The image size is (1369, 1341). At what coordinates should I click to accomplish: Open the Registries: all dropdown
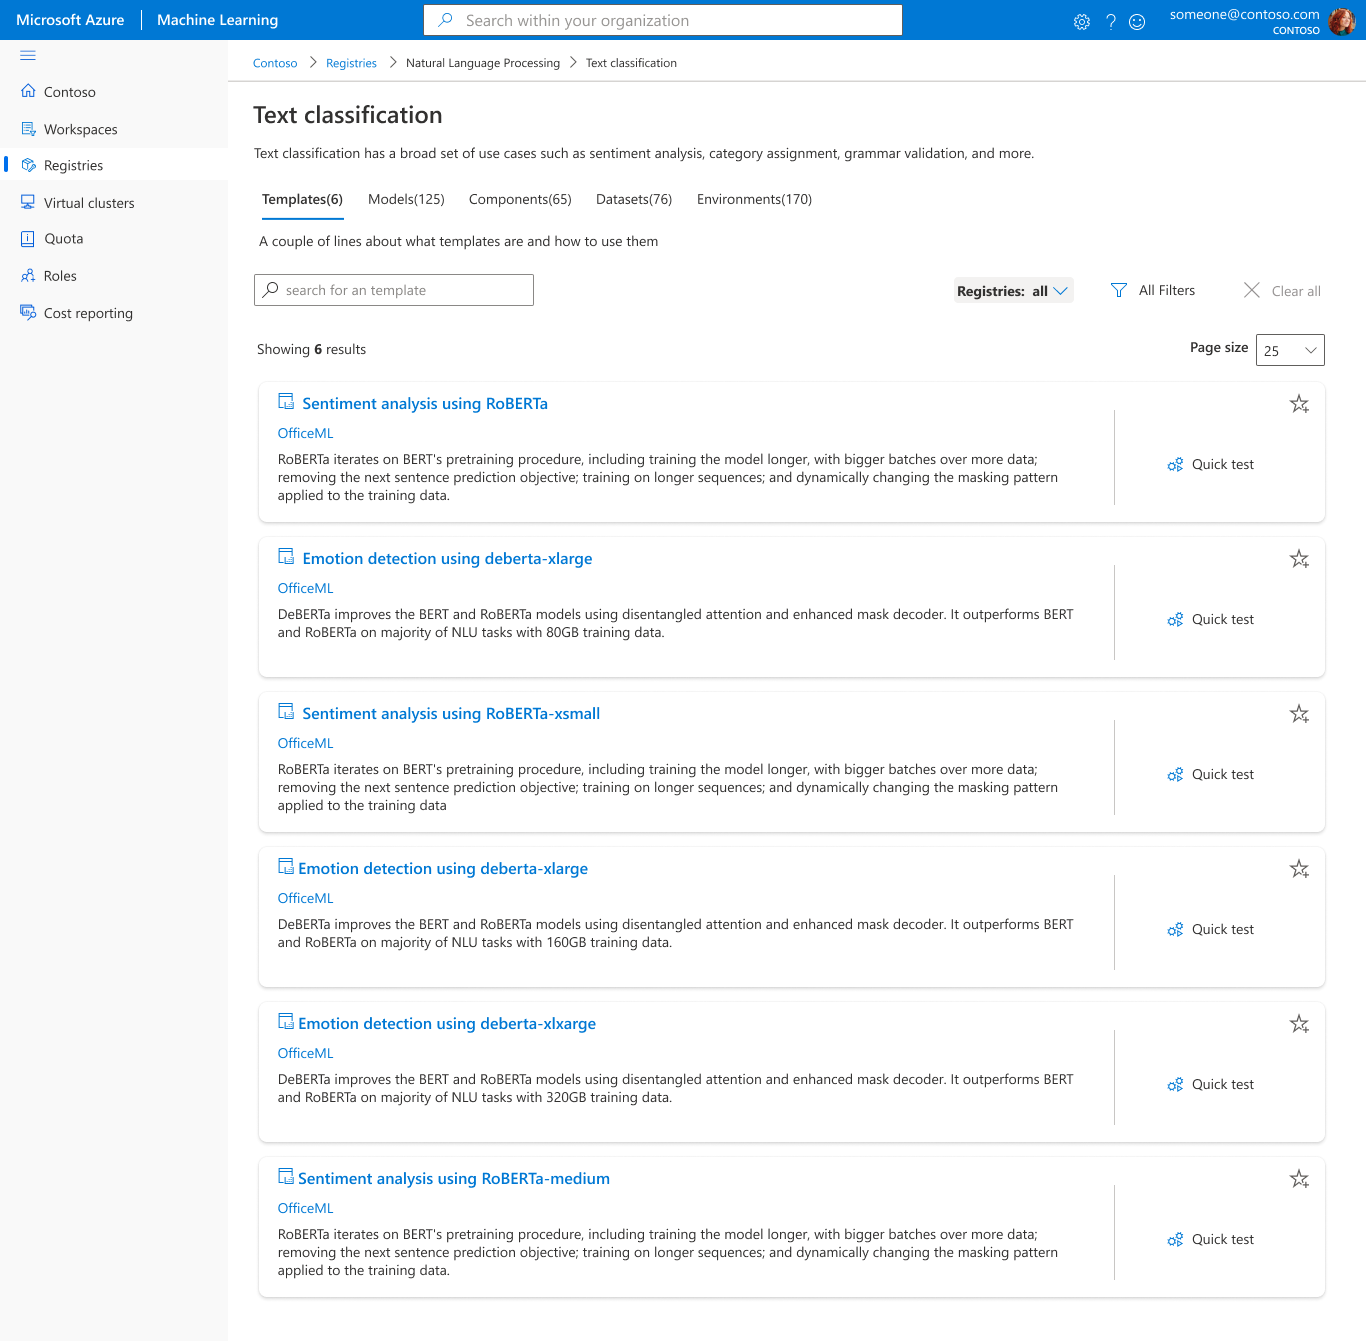click(1013, 291)
